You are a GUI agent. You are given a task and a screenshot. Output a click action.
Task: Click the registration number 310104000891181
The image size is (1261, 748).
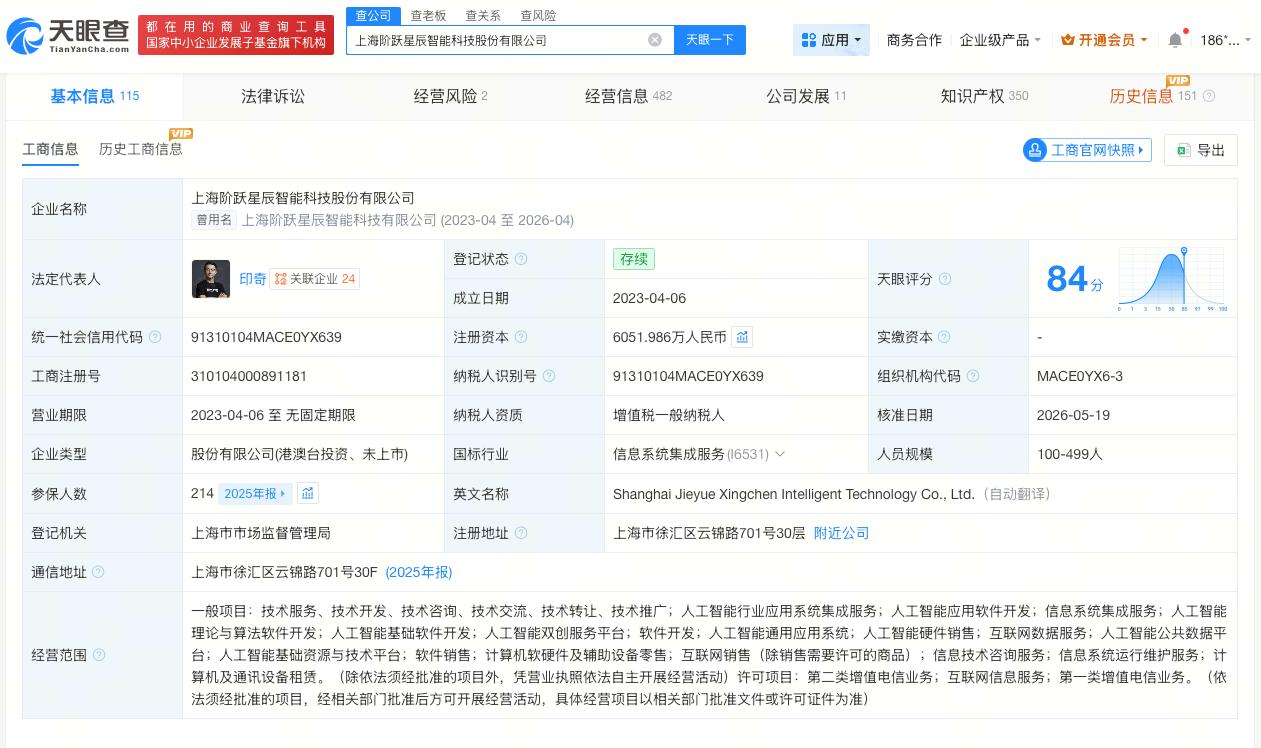[x=249, y=376]
